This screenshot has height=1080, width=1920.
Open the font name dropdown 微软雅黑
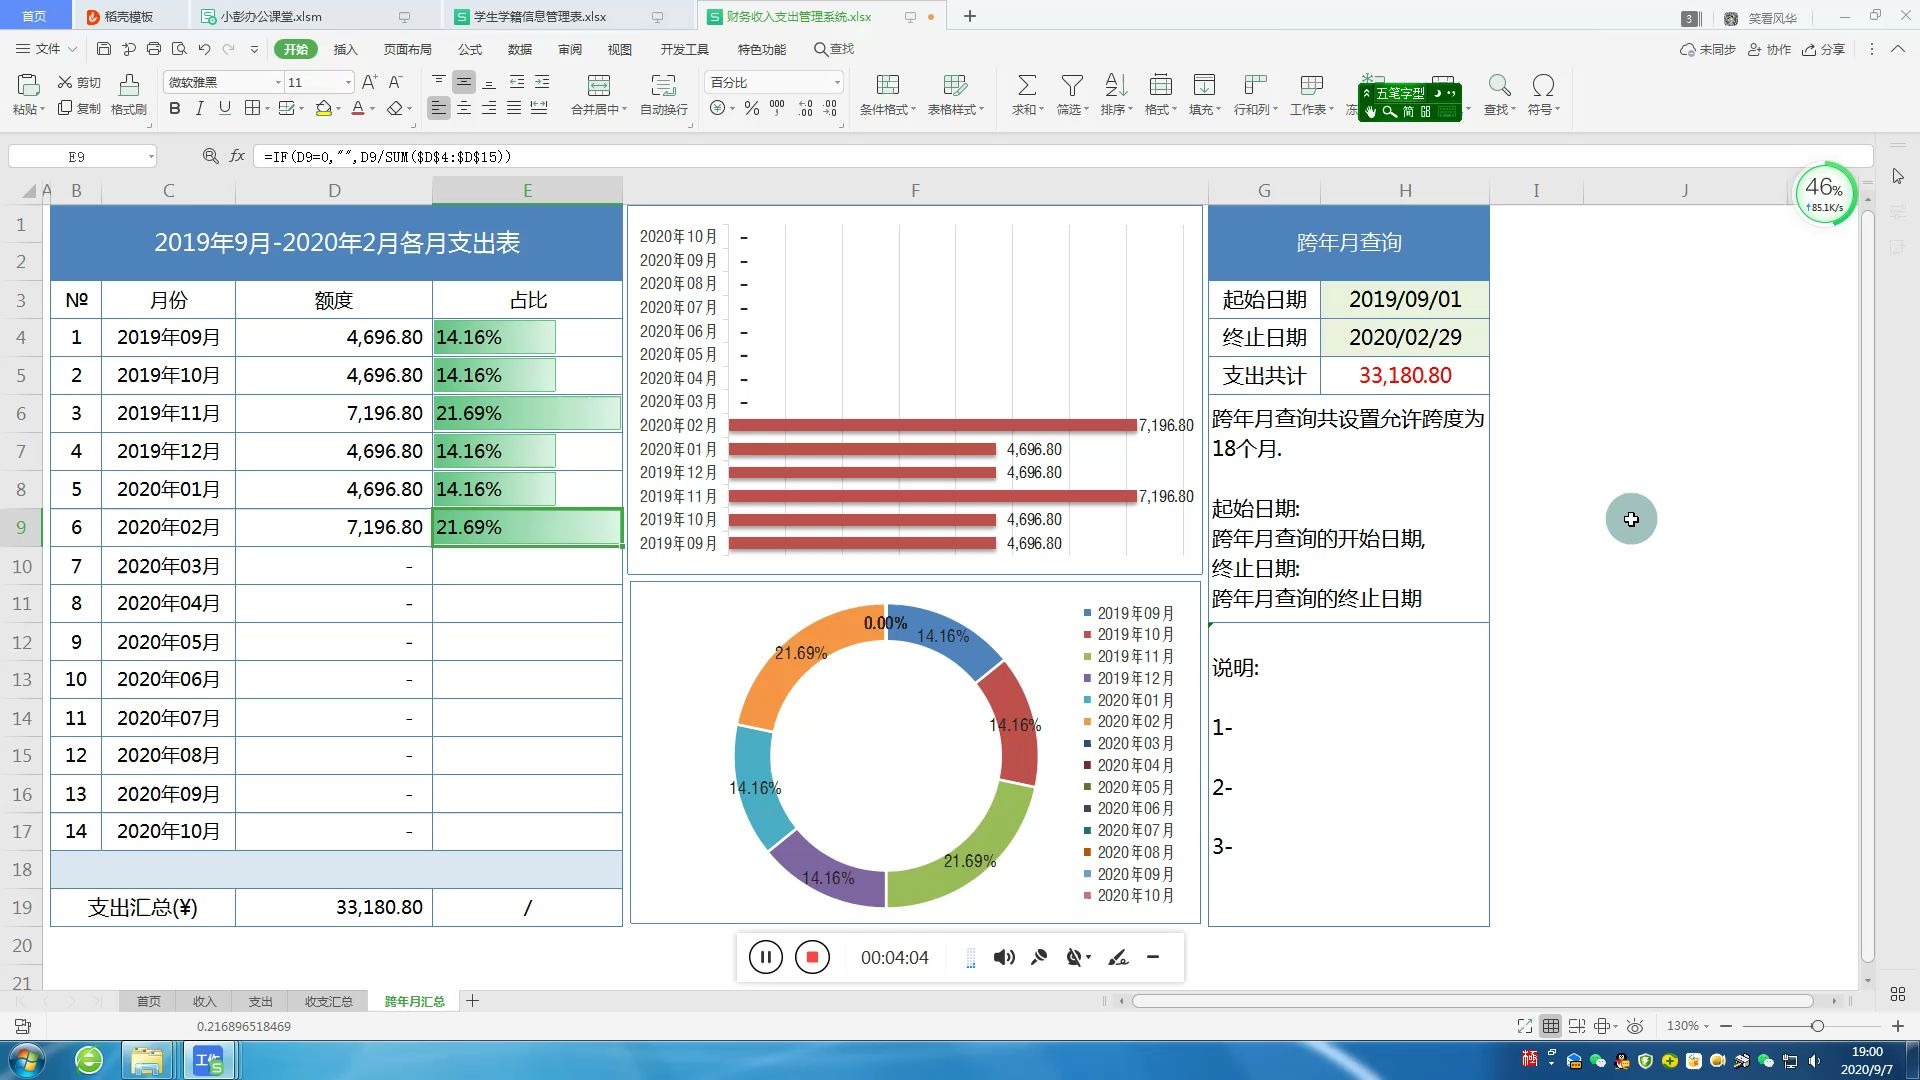click(277, 82)
